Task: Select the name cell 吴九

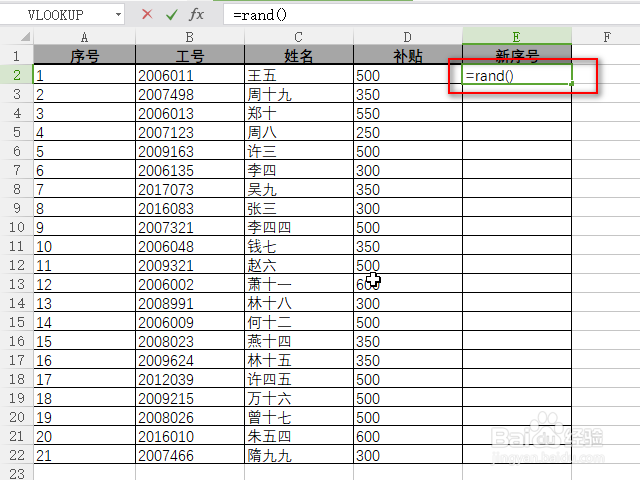Action: (x=299, y=189)
